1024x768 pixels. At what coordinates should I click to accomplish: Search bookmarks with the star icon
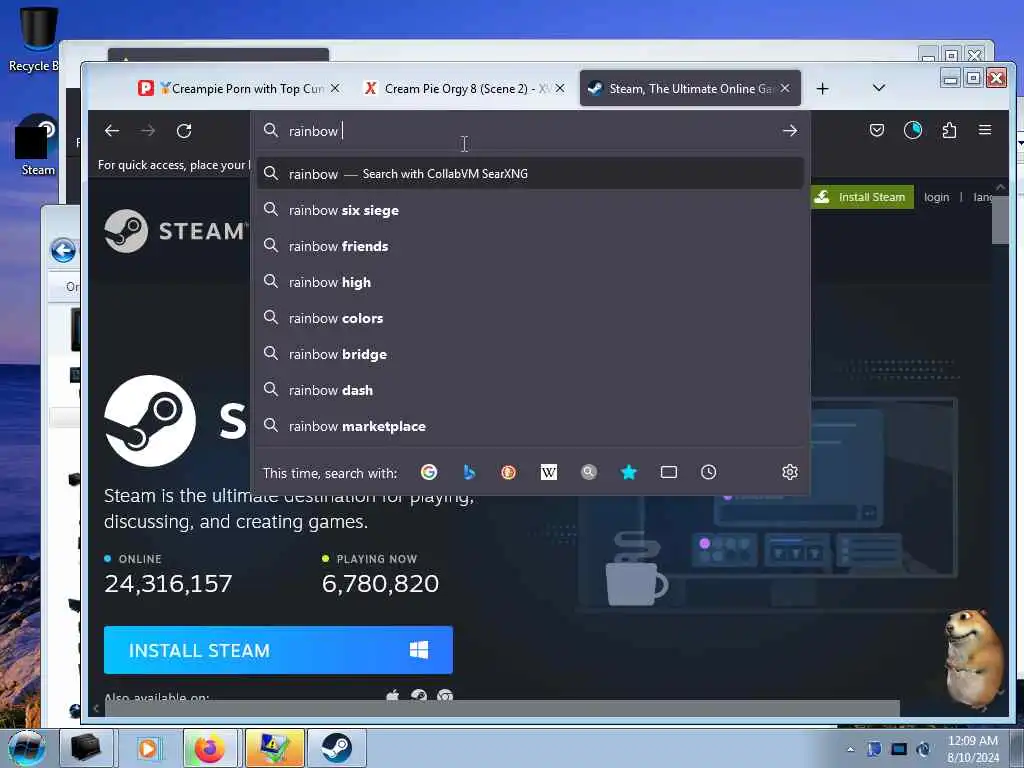[628, 472]
